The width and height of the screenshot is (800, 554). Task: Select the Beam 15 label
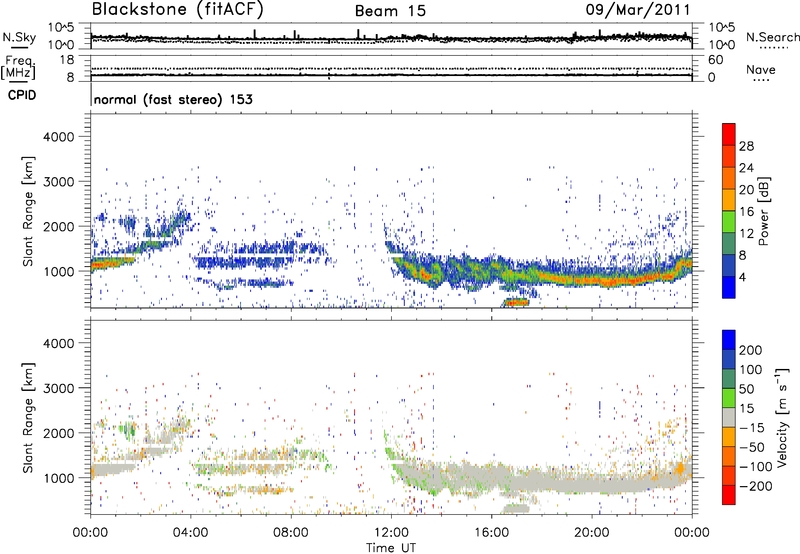[390, 11]
